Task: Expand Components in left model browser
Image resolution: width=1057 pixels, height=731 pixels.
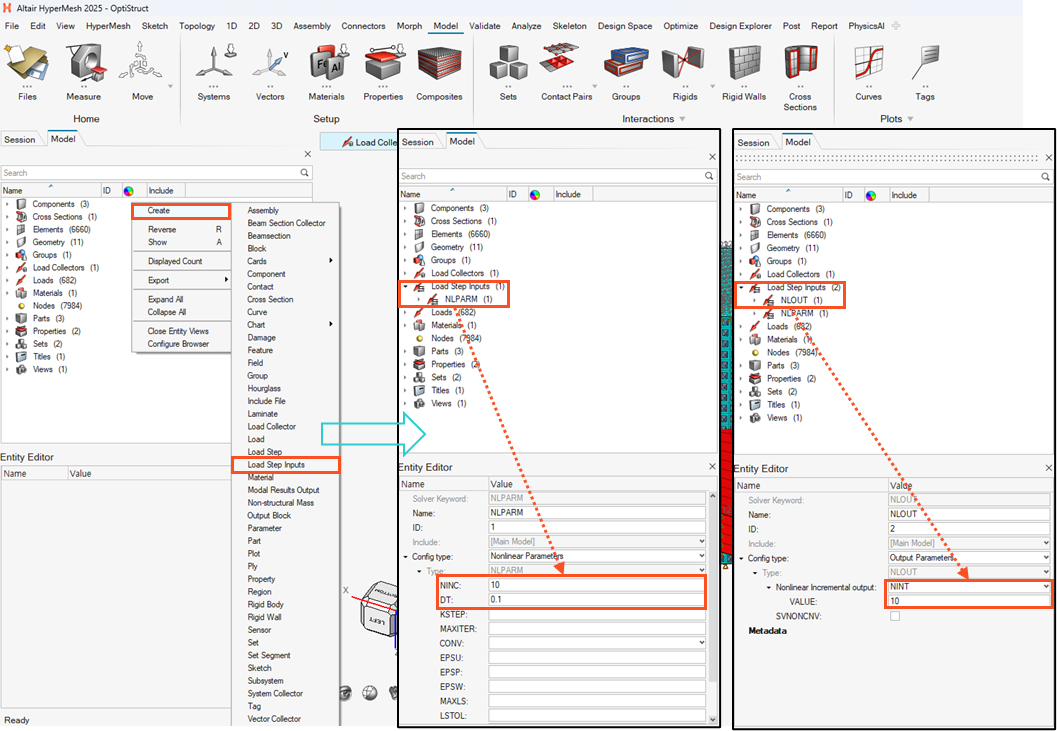Action: [x=7, y=204]
